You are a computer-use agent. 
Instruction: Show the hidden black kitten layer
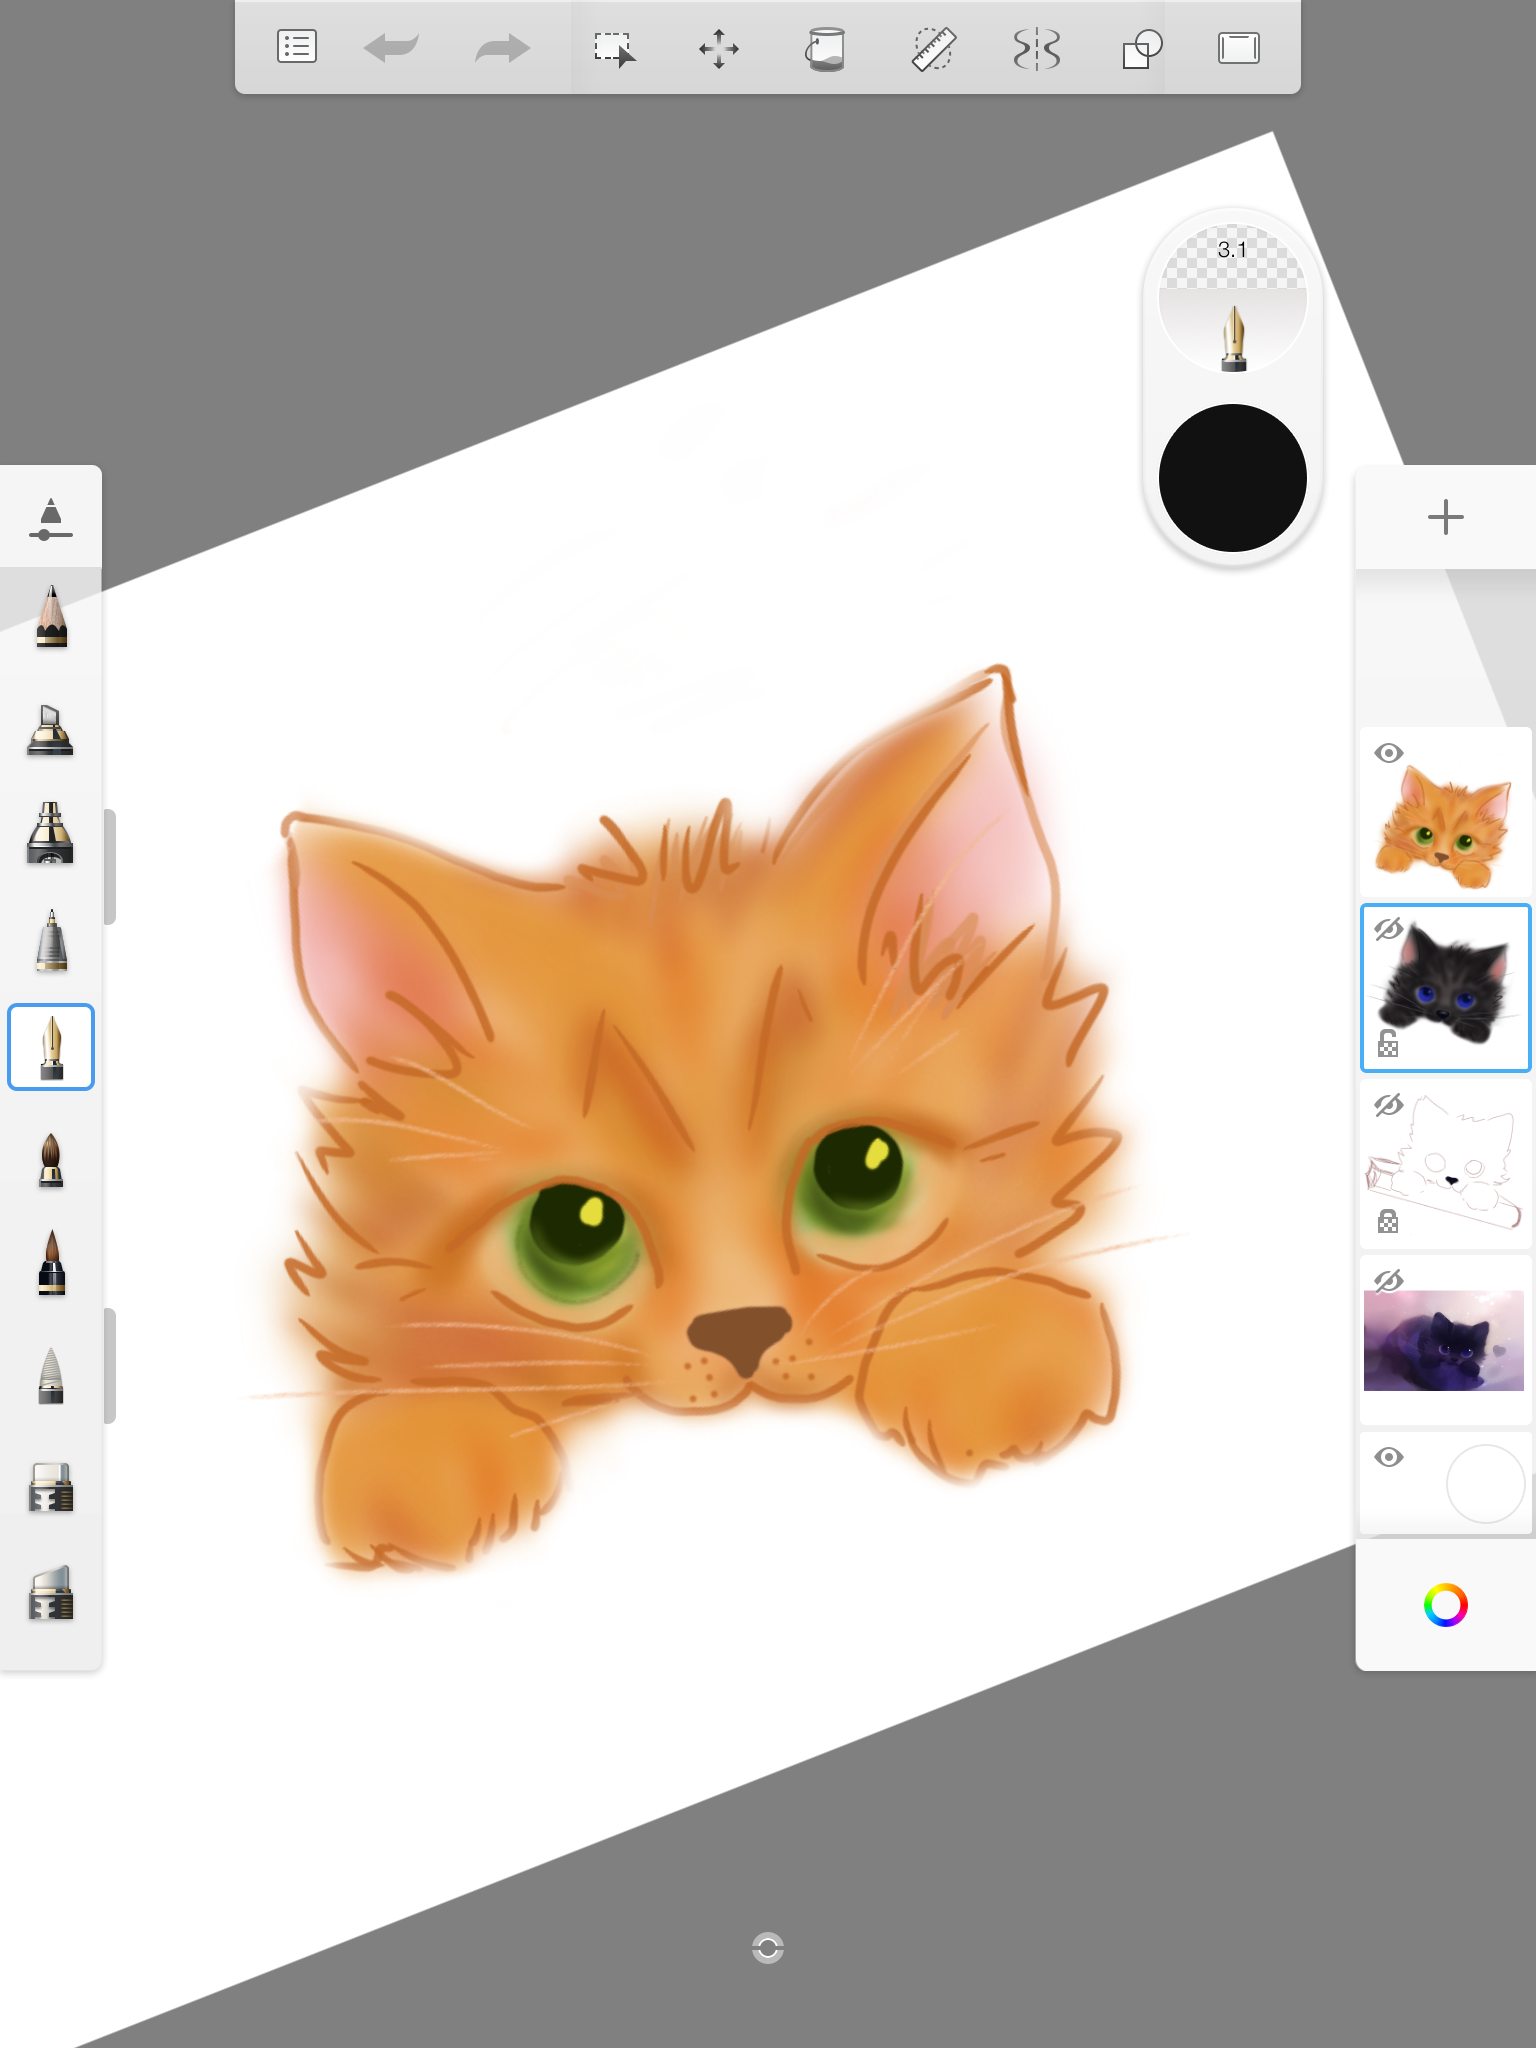tap(1388, 930)
